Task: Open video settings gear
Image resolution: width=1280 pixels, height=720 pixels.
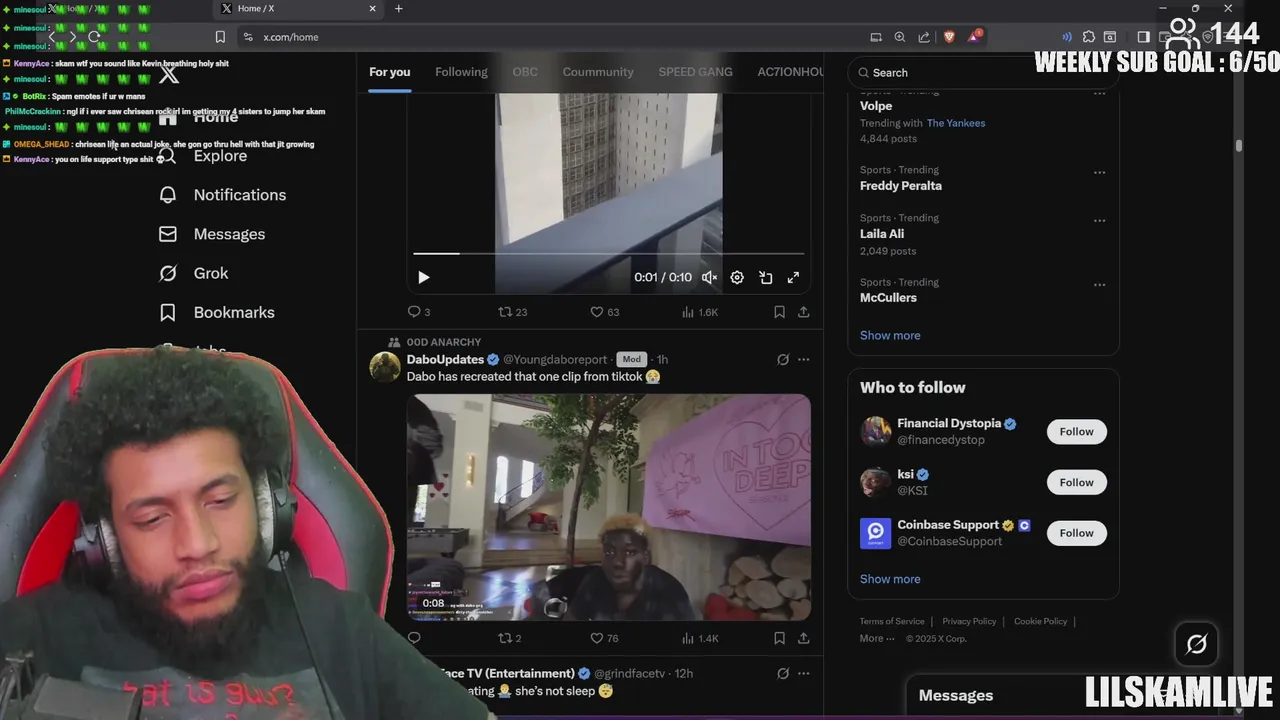Action: point(737,278)
